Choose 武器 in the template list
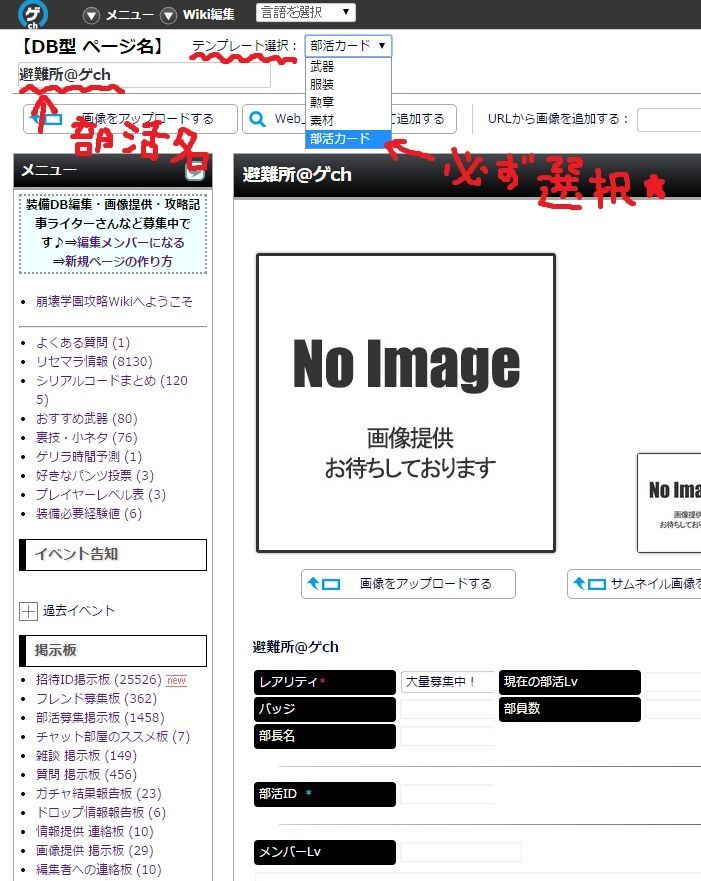This screenshot has width=701, height=881. pyautogui.click(x=322, y=66)
